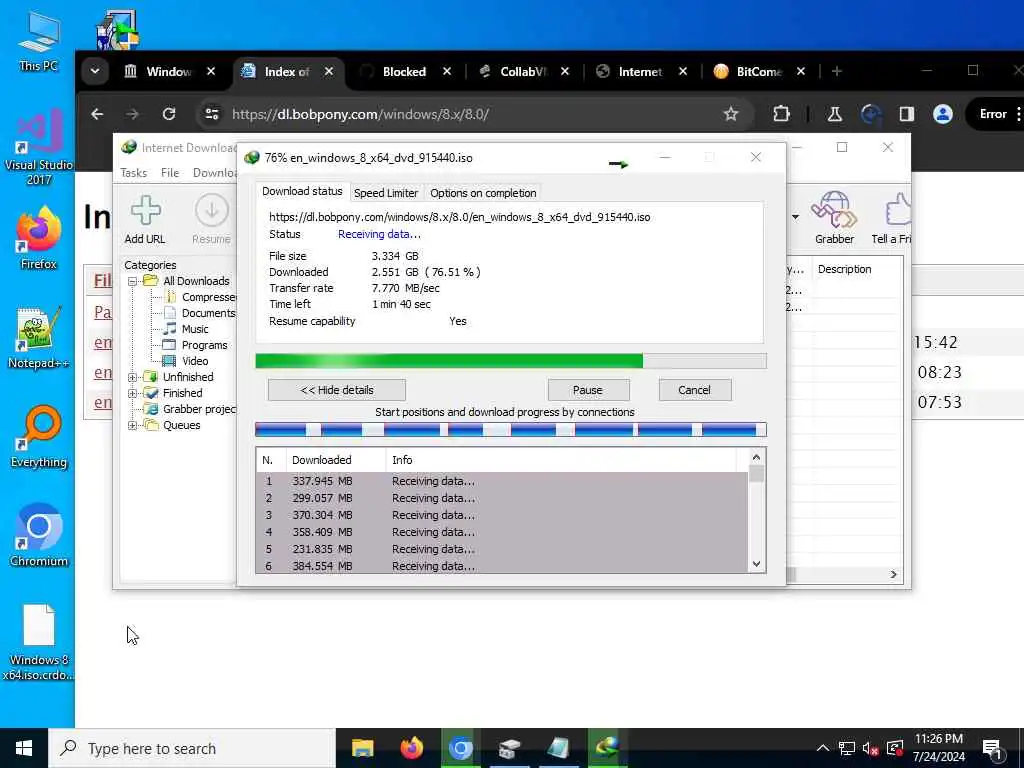Switch to Options on completion tab

(x=483, y=193)
